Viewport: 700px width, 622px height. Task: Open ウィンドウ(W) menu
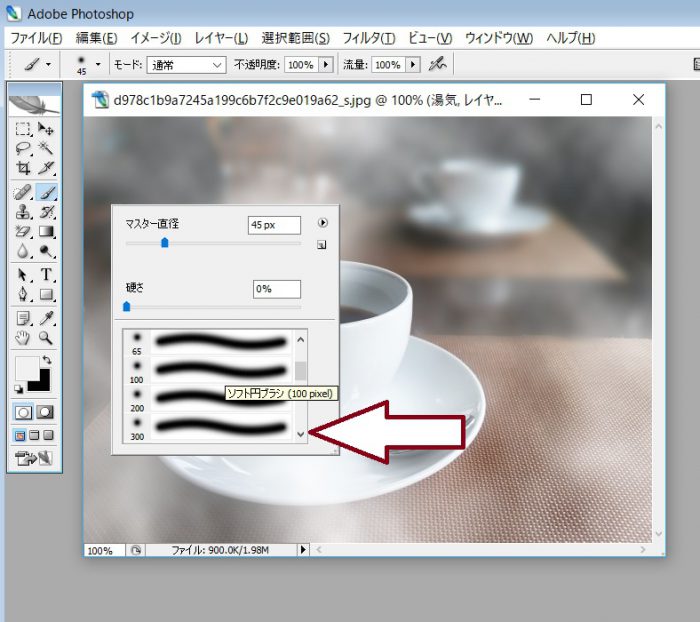(x=499, y=38)
